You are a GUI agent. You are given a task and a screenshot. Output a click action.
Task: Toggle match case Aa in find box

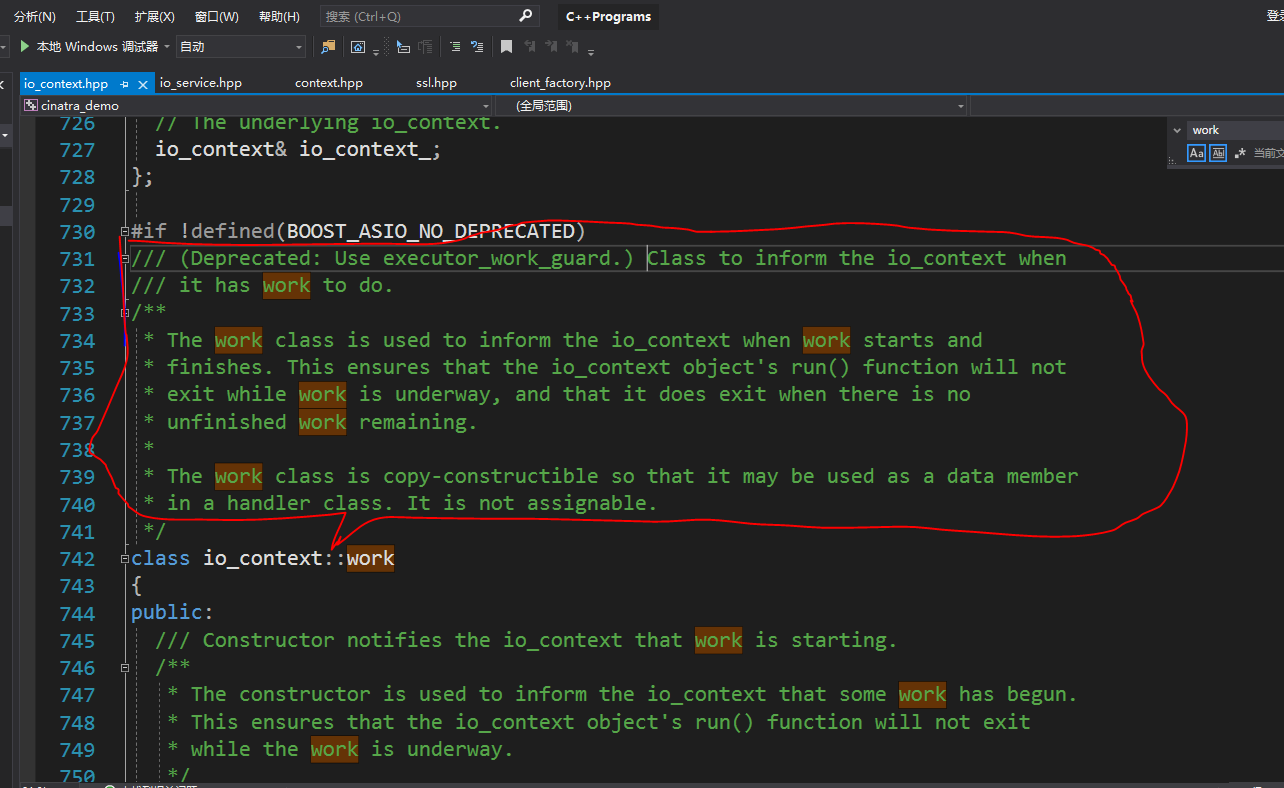(x=1196, y=153)
